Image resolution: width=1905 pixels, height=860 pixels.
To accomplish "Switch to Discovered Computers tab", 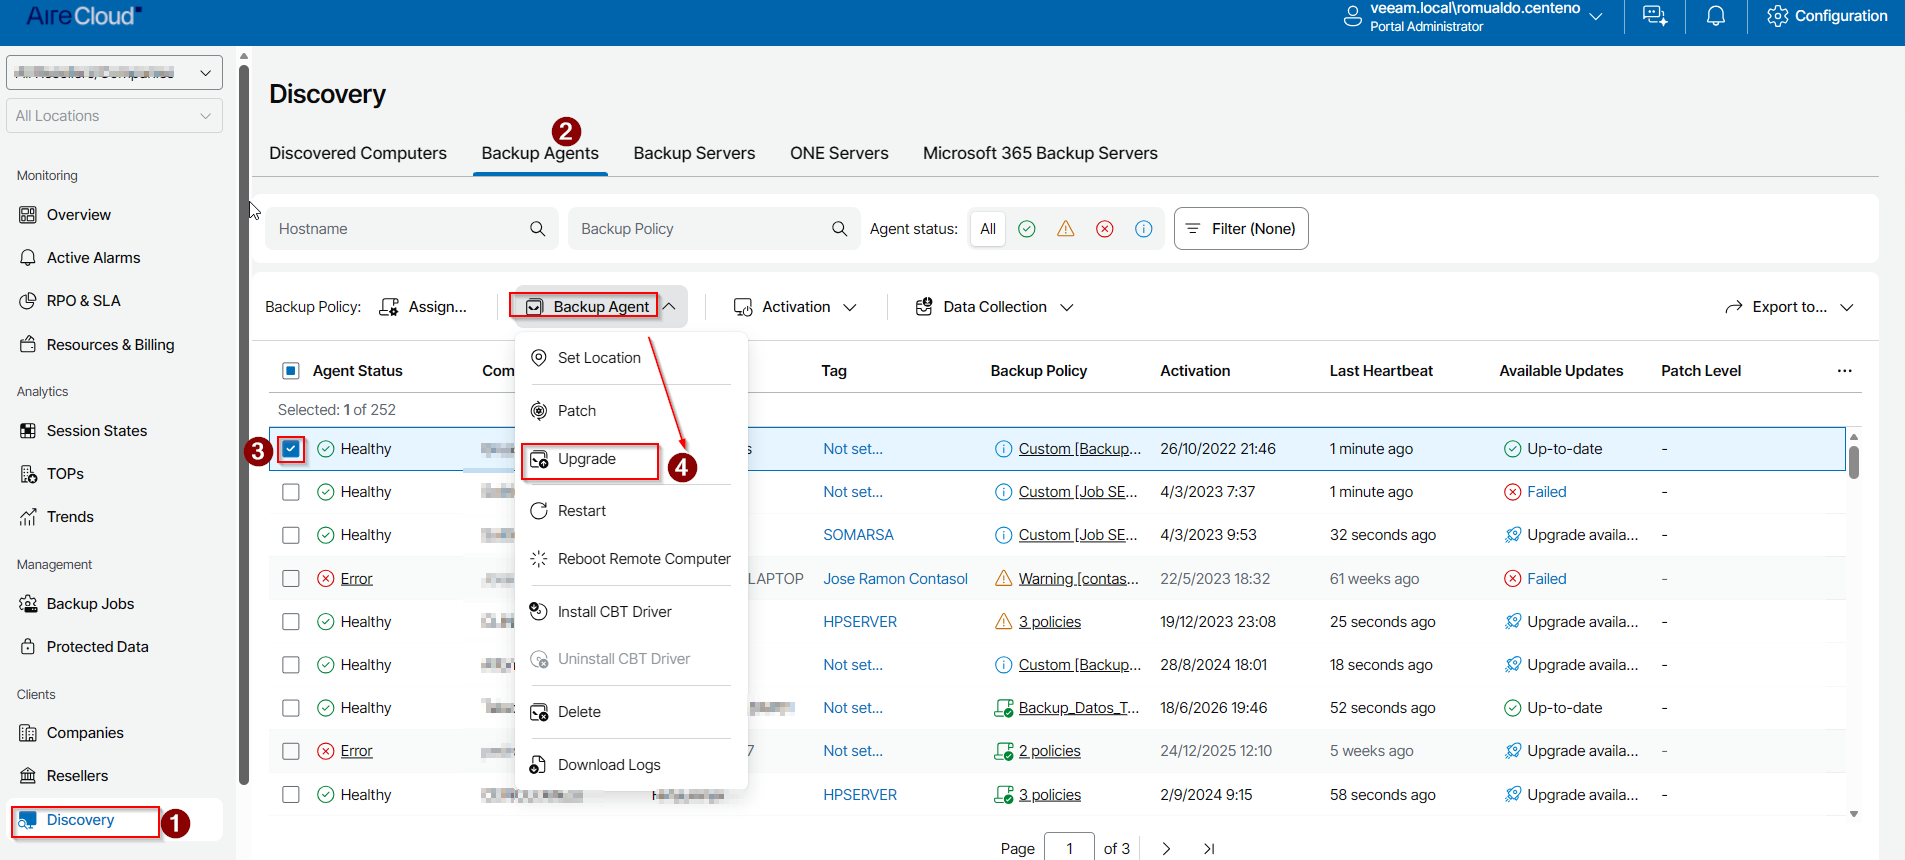I will (358, 153).
